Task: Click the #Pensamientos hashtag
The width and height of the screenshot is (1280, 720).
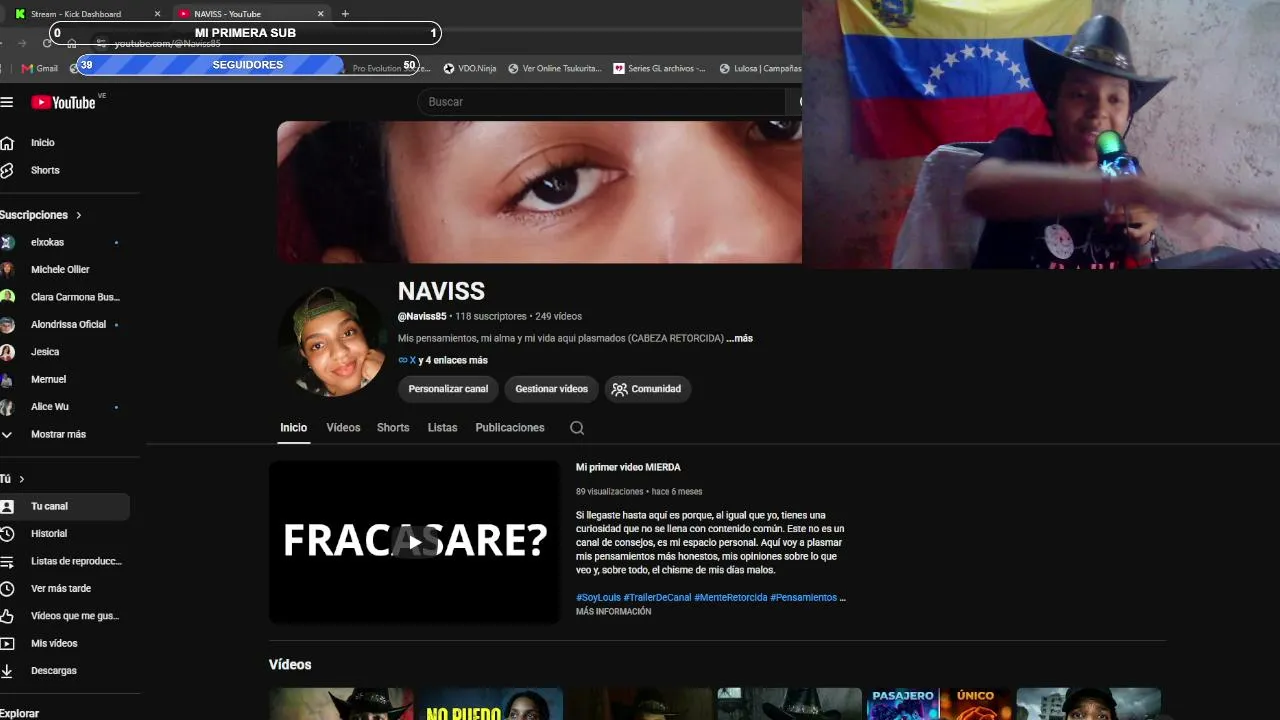Action: pyautogui.click(x=803, y=598)
